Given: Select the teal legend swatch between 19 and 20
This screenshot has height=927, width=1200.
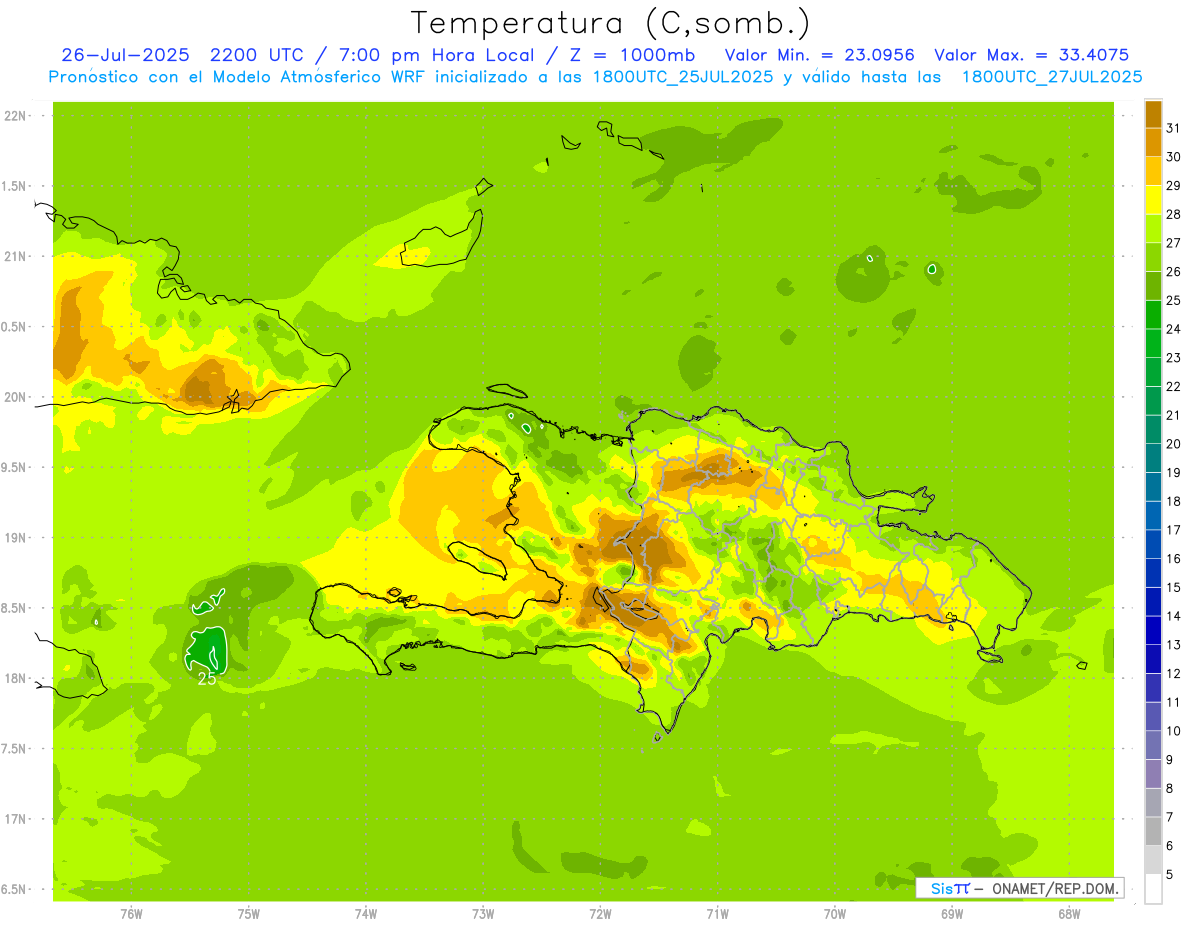Looking at the screenshot, I should pos(1153,458).
